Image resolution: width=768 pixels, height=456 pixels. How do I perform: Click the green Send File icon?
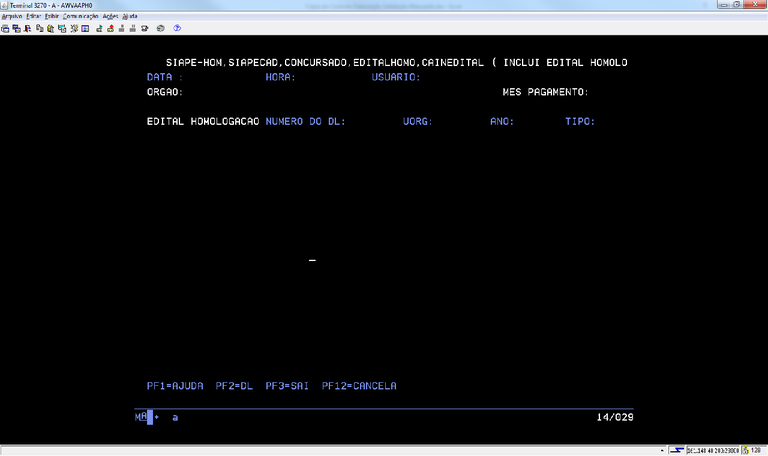pos(99,28)
